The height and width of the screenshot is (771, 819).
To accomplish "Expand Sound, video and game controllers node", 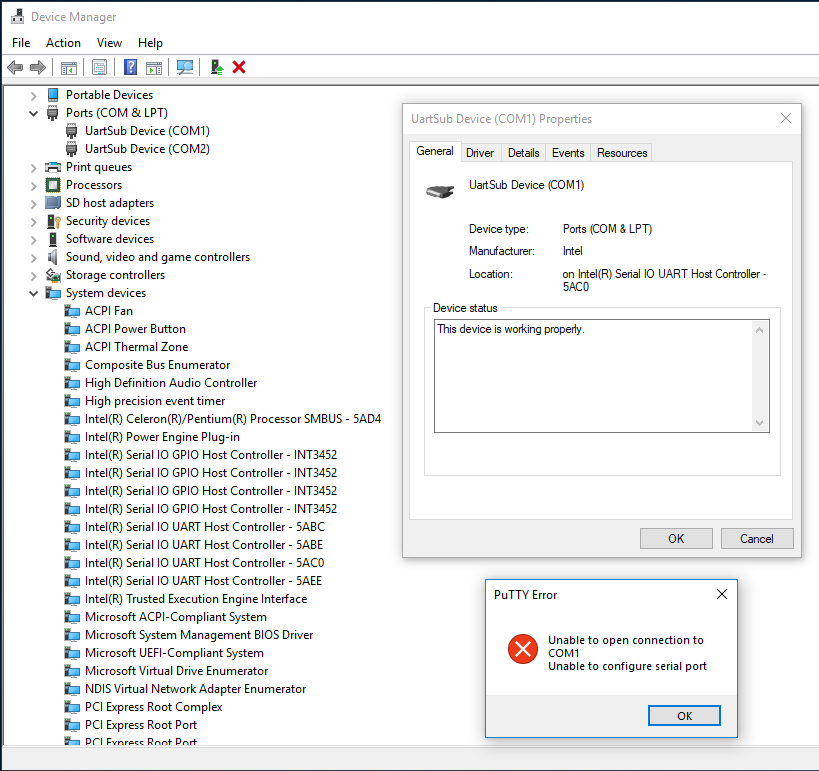I will point(33,258).
